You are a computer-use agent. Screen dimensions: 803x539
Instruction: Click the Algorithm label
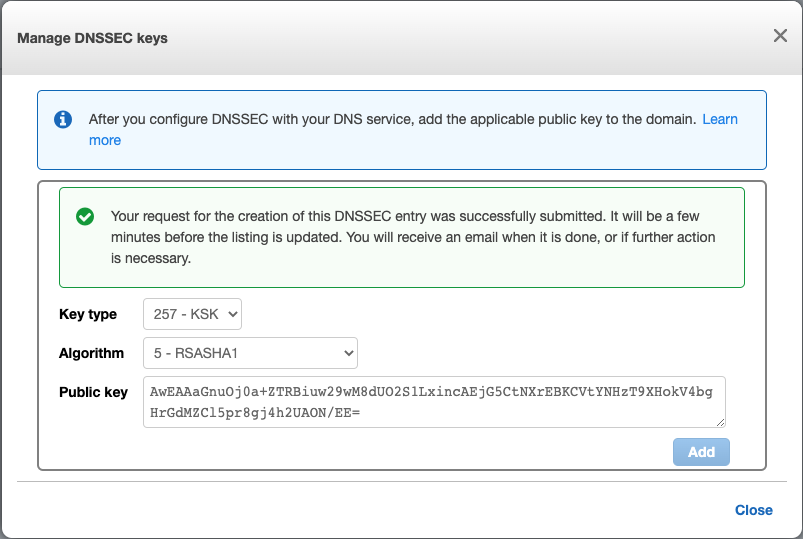(x=91, y=353)
